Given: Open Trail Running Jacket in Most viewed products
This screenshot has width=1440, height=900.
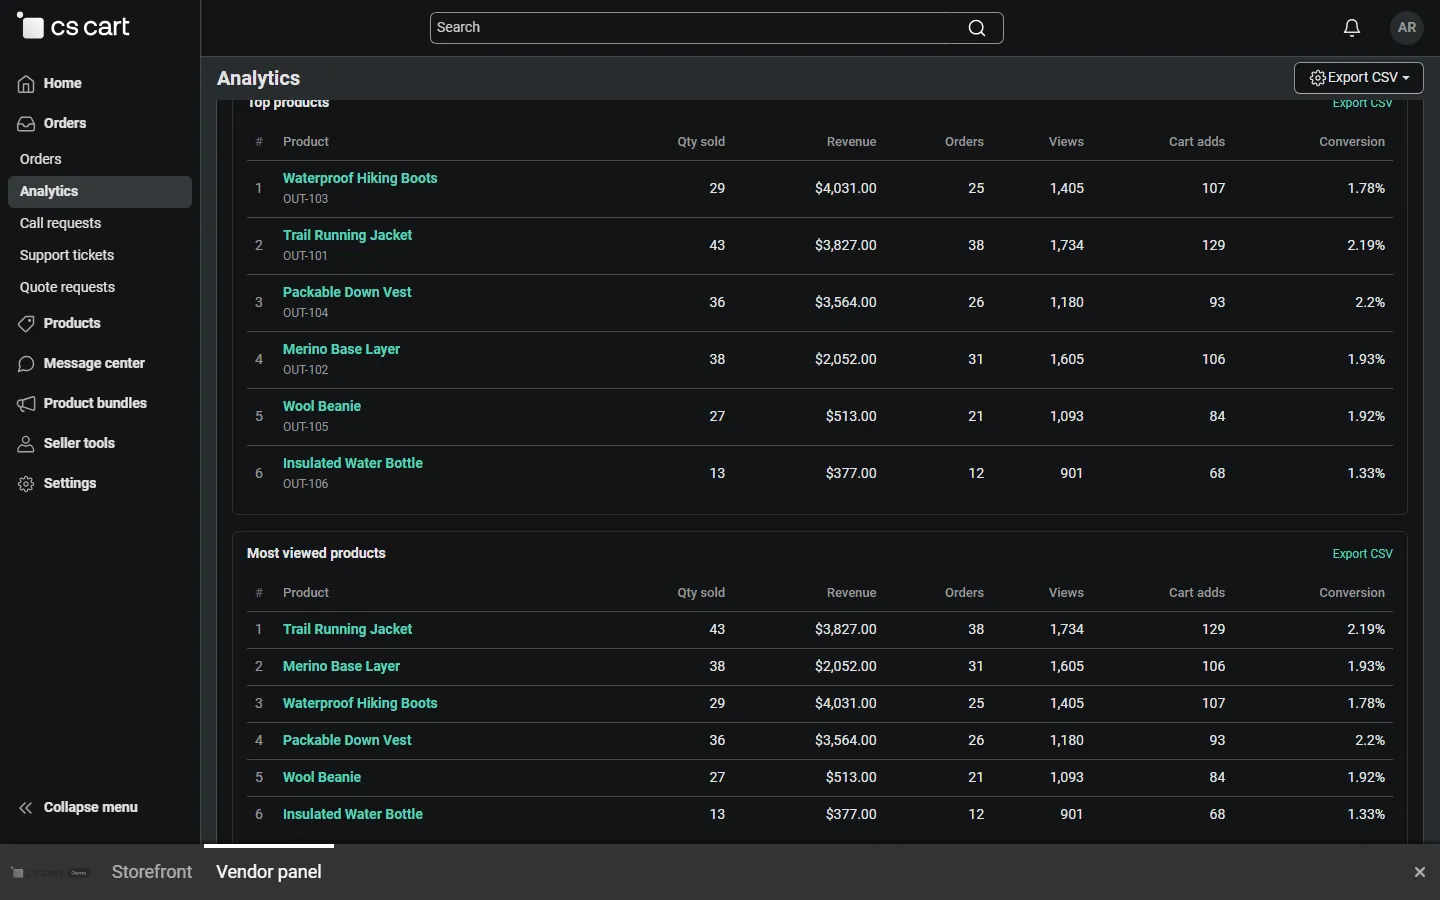Looking at the screenshot, I should click(x=347, y=630).
